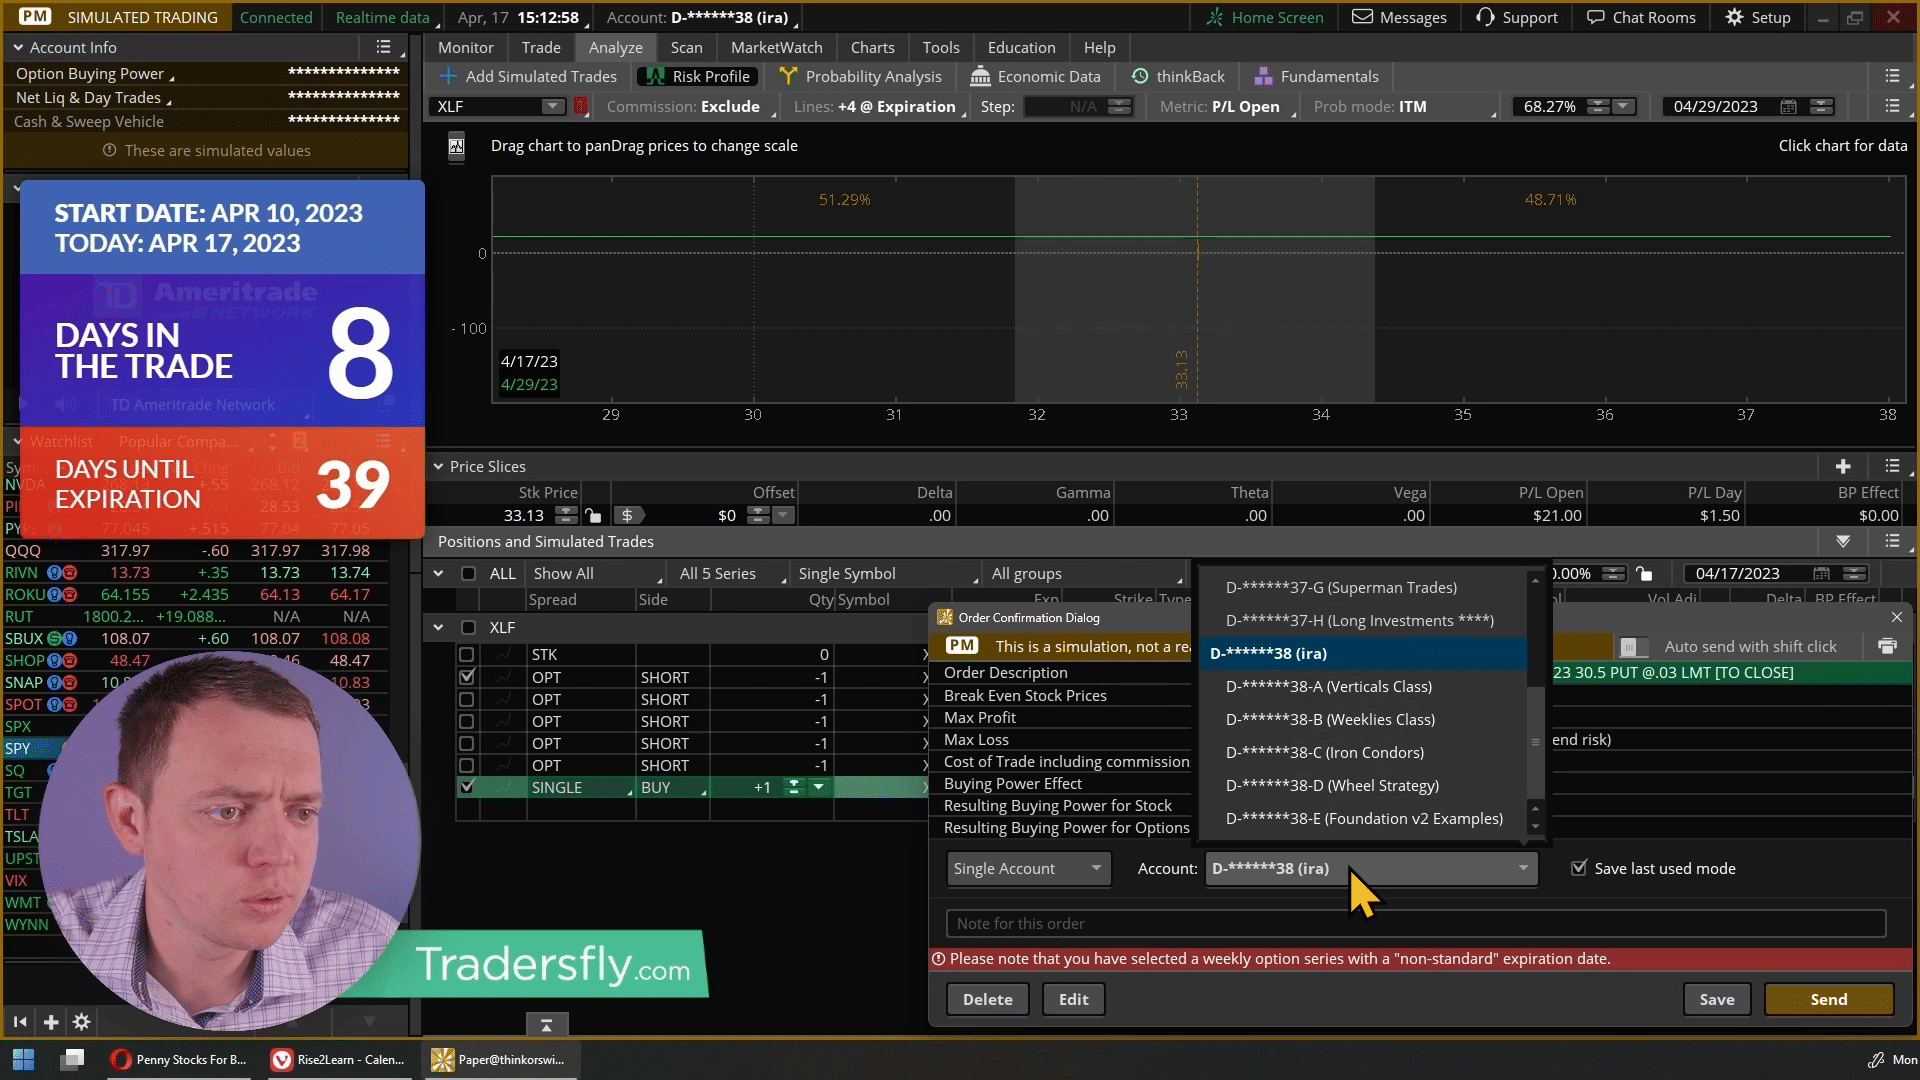Click the print icon in order dialog
This screenshot has width=1920, height=1080.
(x=1887, y=646)
